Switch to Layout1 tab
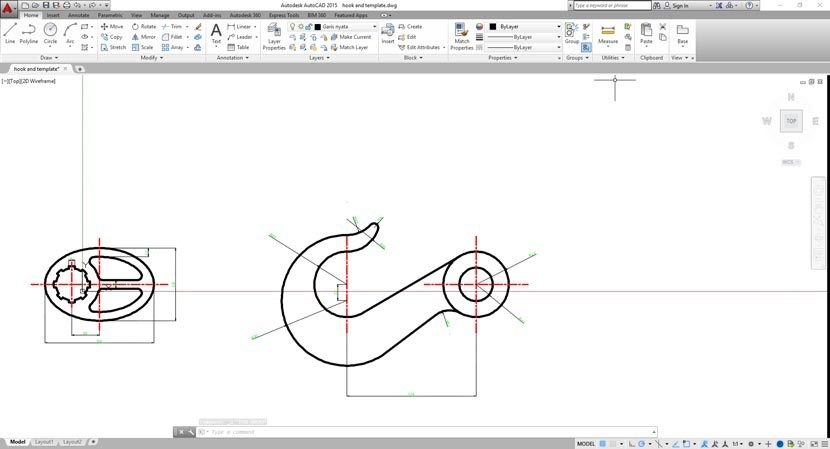 [44, 442]
